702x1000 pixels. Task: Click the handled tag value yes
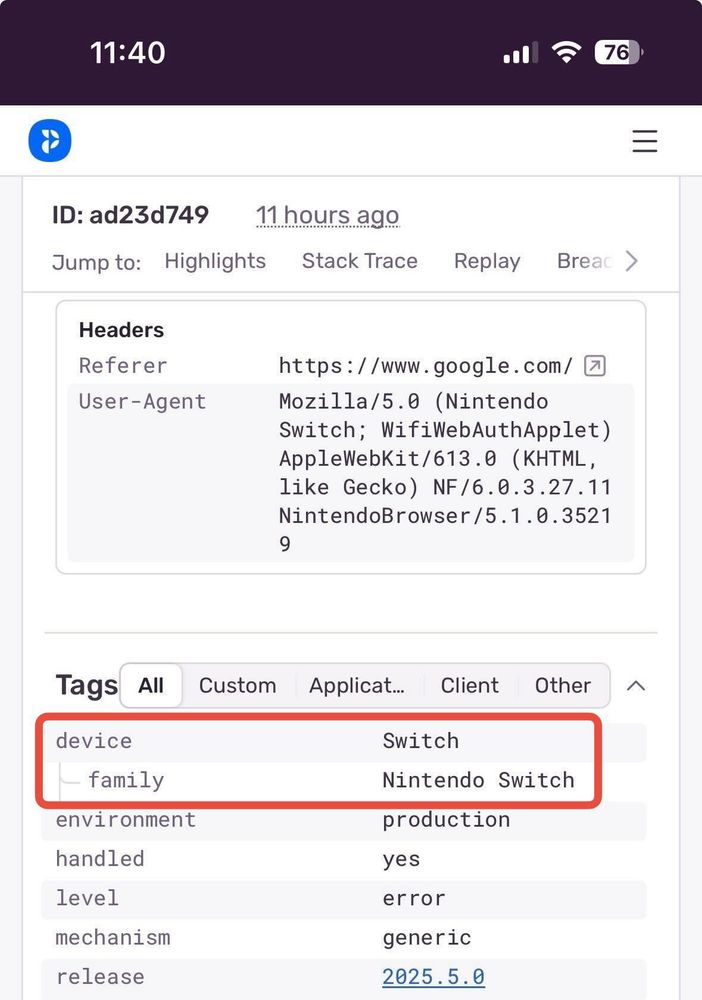(x=401, y=859)
